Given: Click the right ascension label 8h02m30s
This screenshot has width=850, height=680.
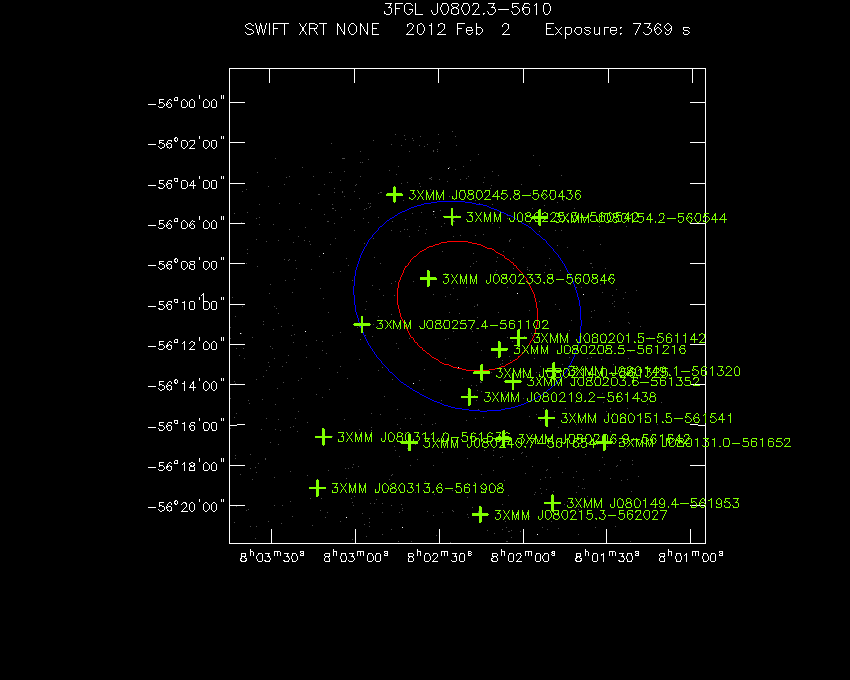Looking at the screenshot, I should point(440,557).
